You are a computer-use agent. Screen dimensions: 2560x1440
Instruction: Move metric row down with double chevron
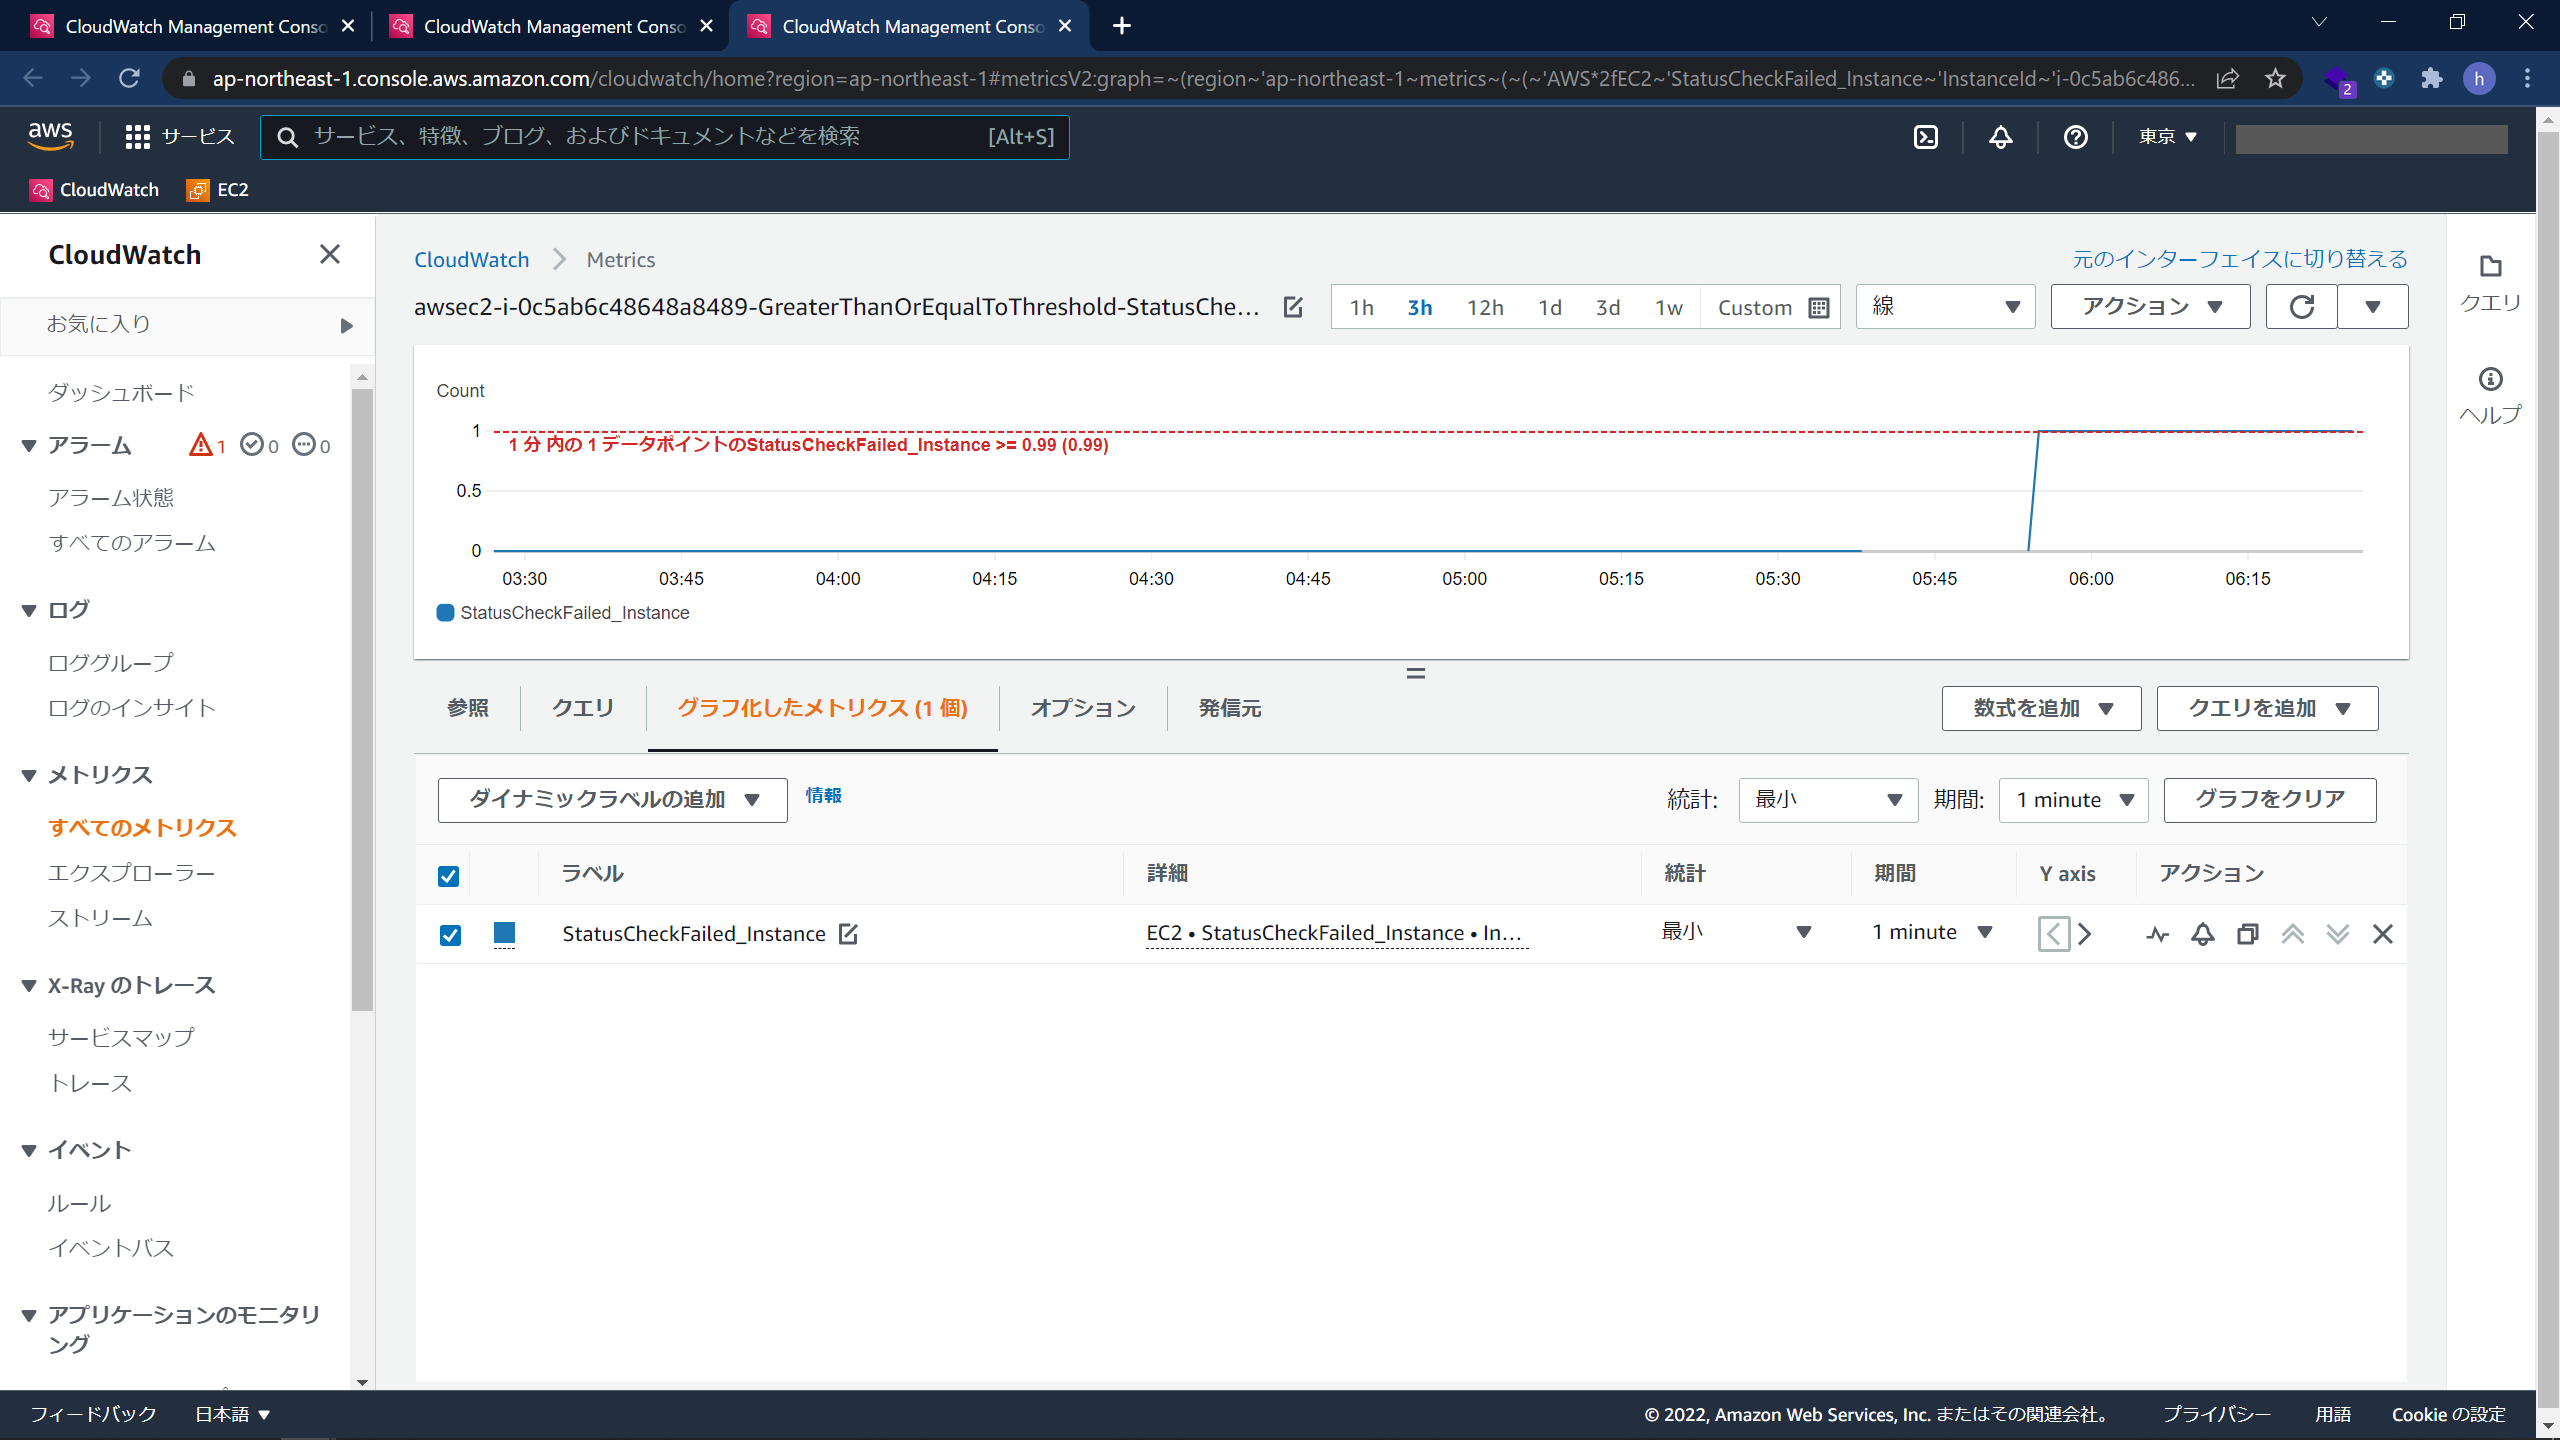(2337, 934)
